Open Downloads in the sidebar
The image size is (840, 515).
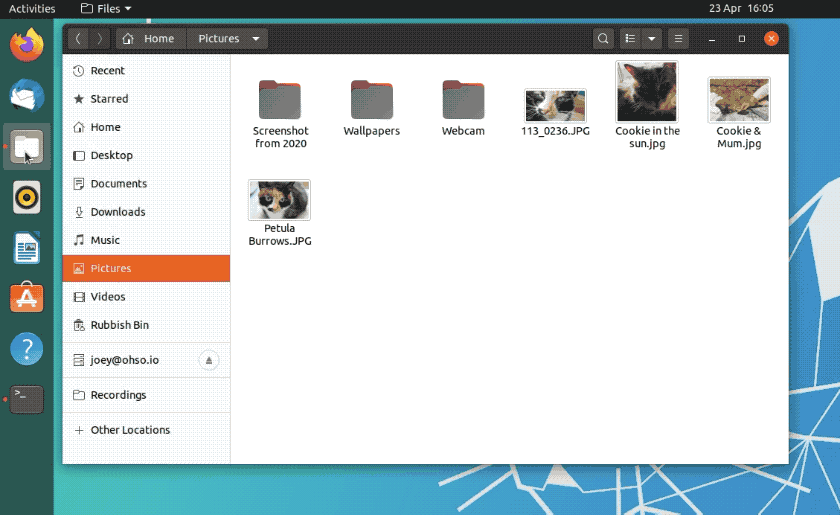117,212
